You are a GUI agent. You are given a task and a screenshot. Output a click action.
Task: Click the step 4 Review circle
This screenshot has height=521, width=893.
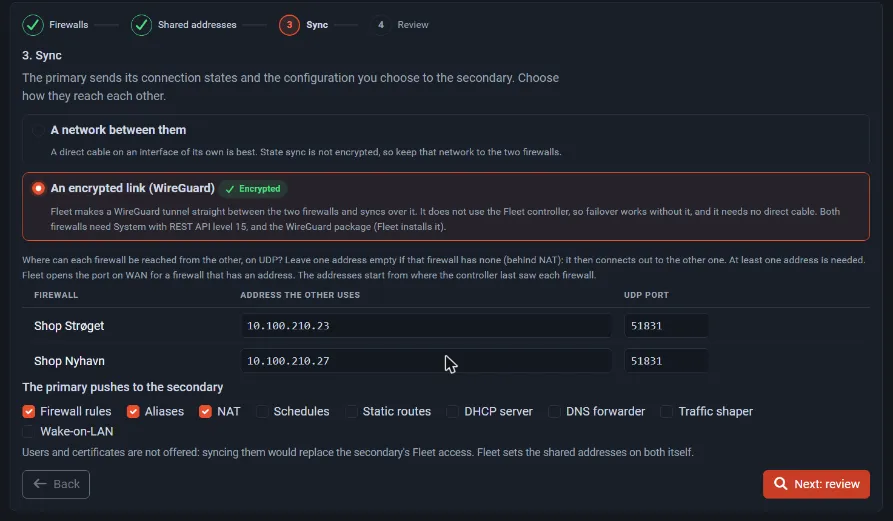point(381,25)
